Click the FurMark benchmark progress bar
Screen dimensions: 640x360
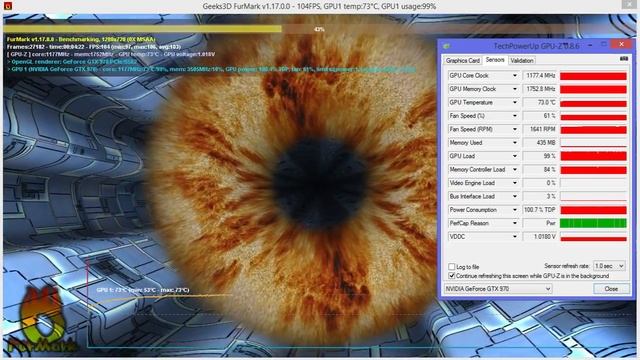click(320, 29)
